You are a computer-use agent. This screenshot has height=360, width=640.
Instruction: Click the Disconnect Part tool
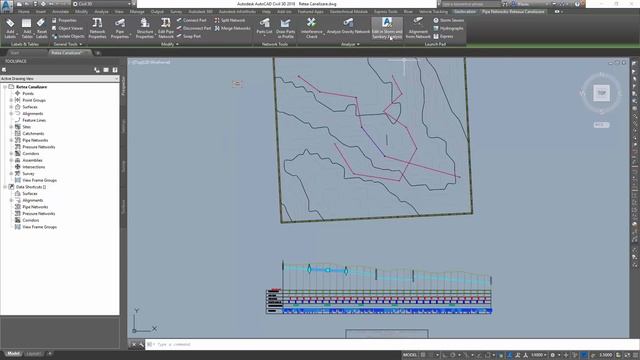point(194,28)
